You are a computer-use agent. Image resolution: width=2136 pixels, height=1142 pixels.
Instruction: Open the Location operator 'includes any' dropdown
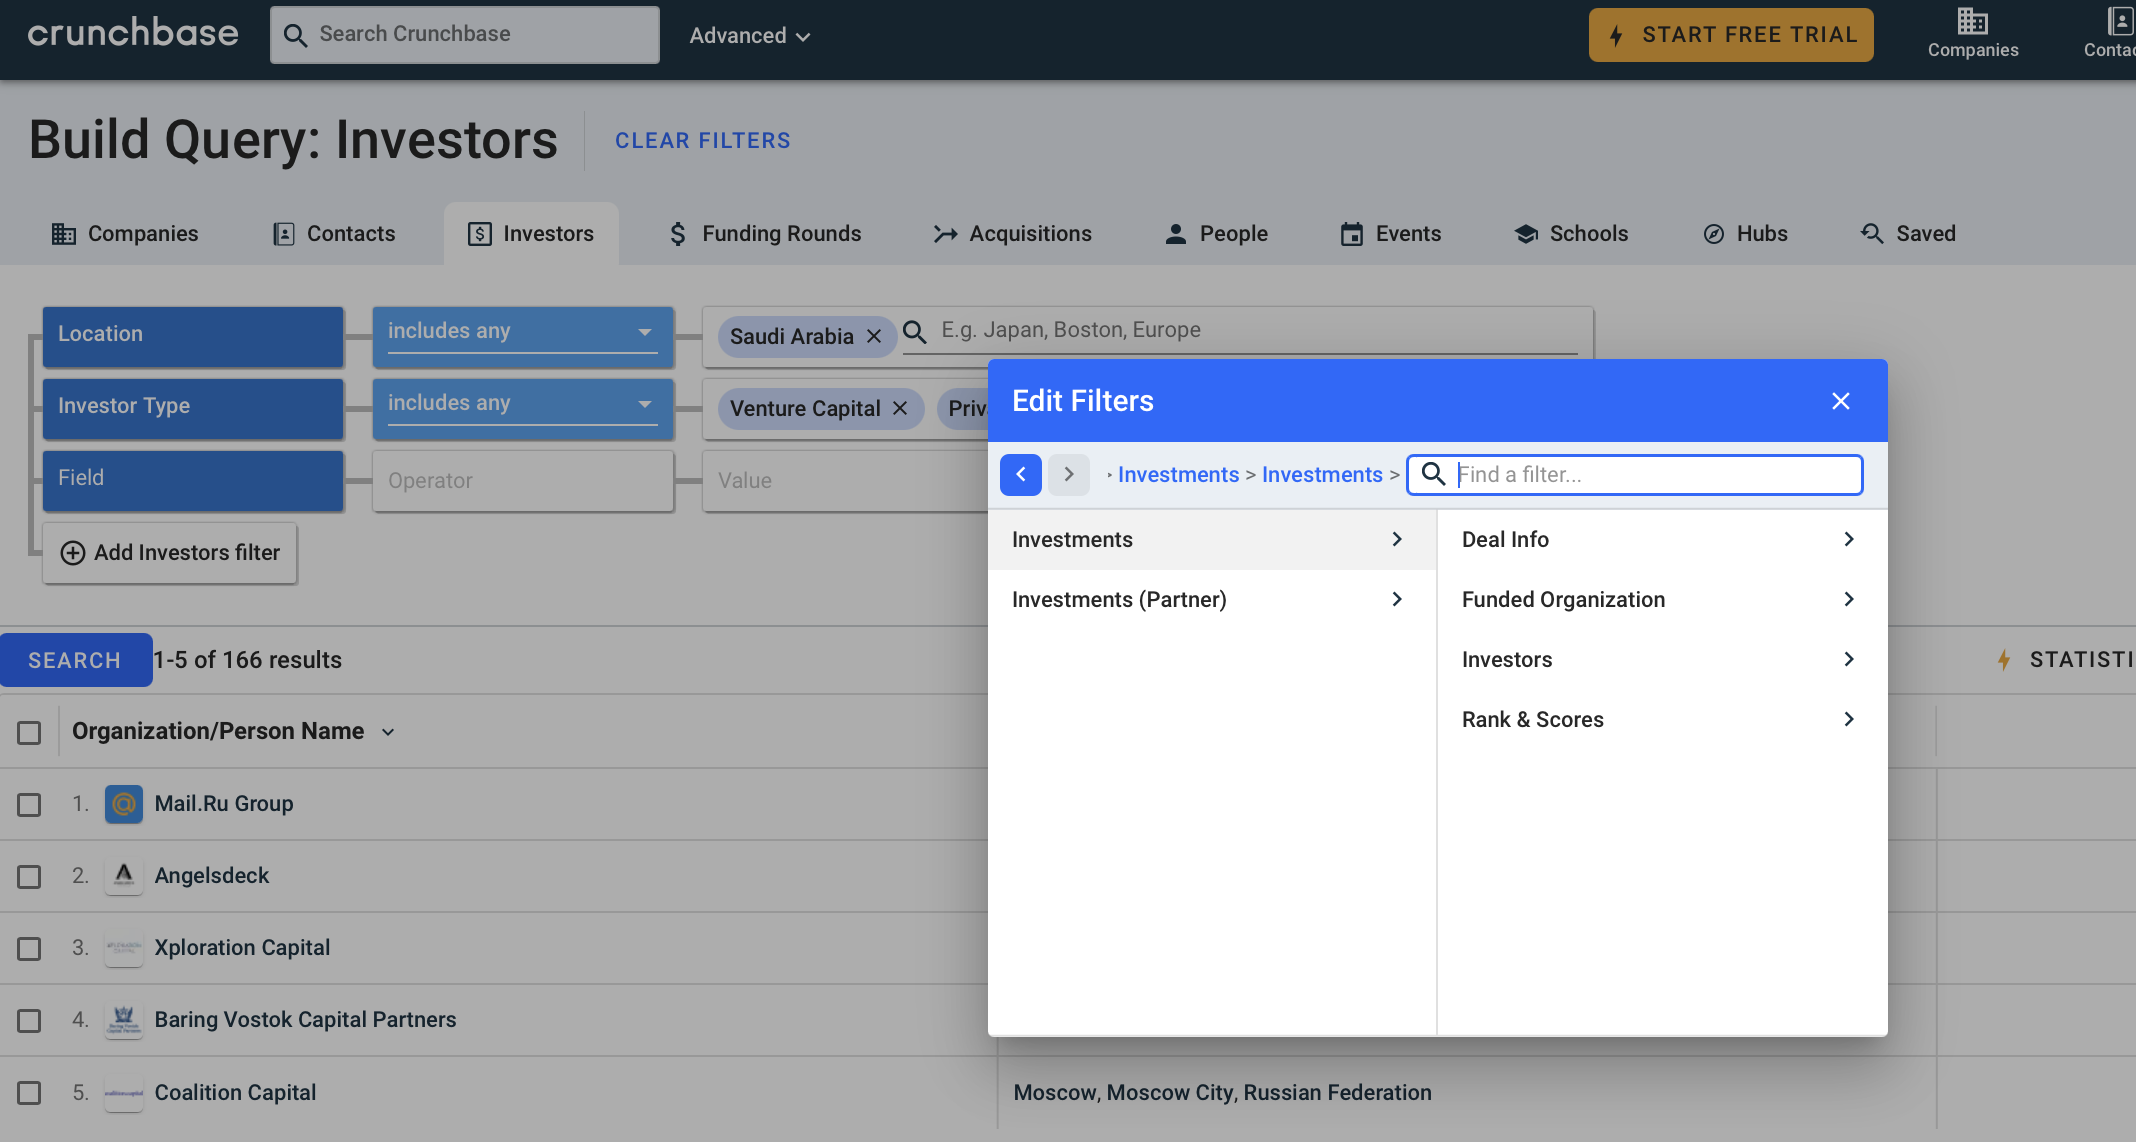coord(522,332)
